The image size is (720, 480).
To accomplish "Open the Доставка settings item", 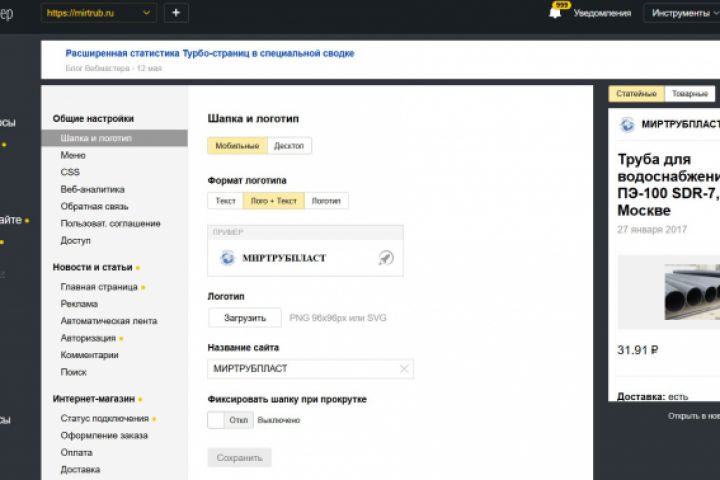I will pyautogui.click(x=80, y=469).
